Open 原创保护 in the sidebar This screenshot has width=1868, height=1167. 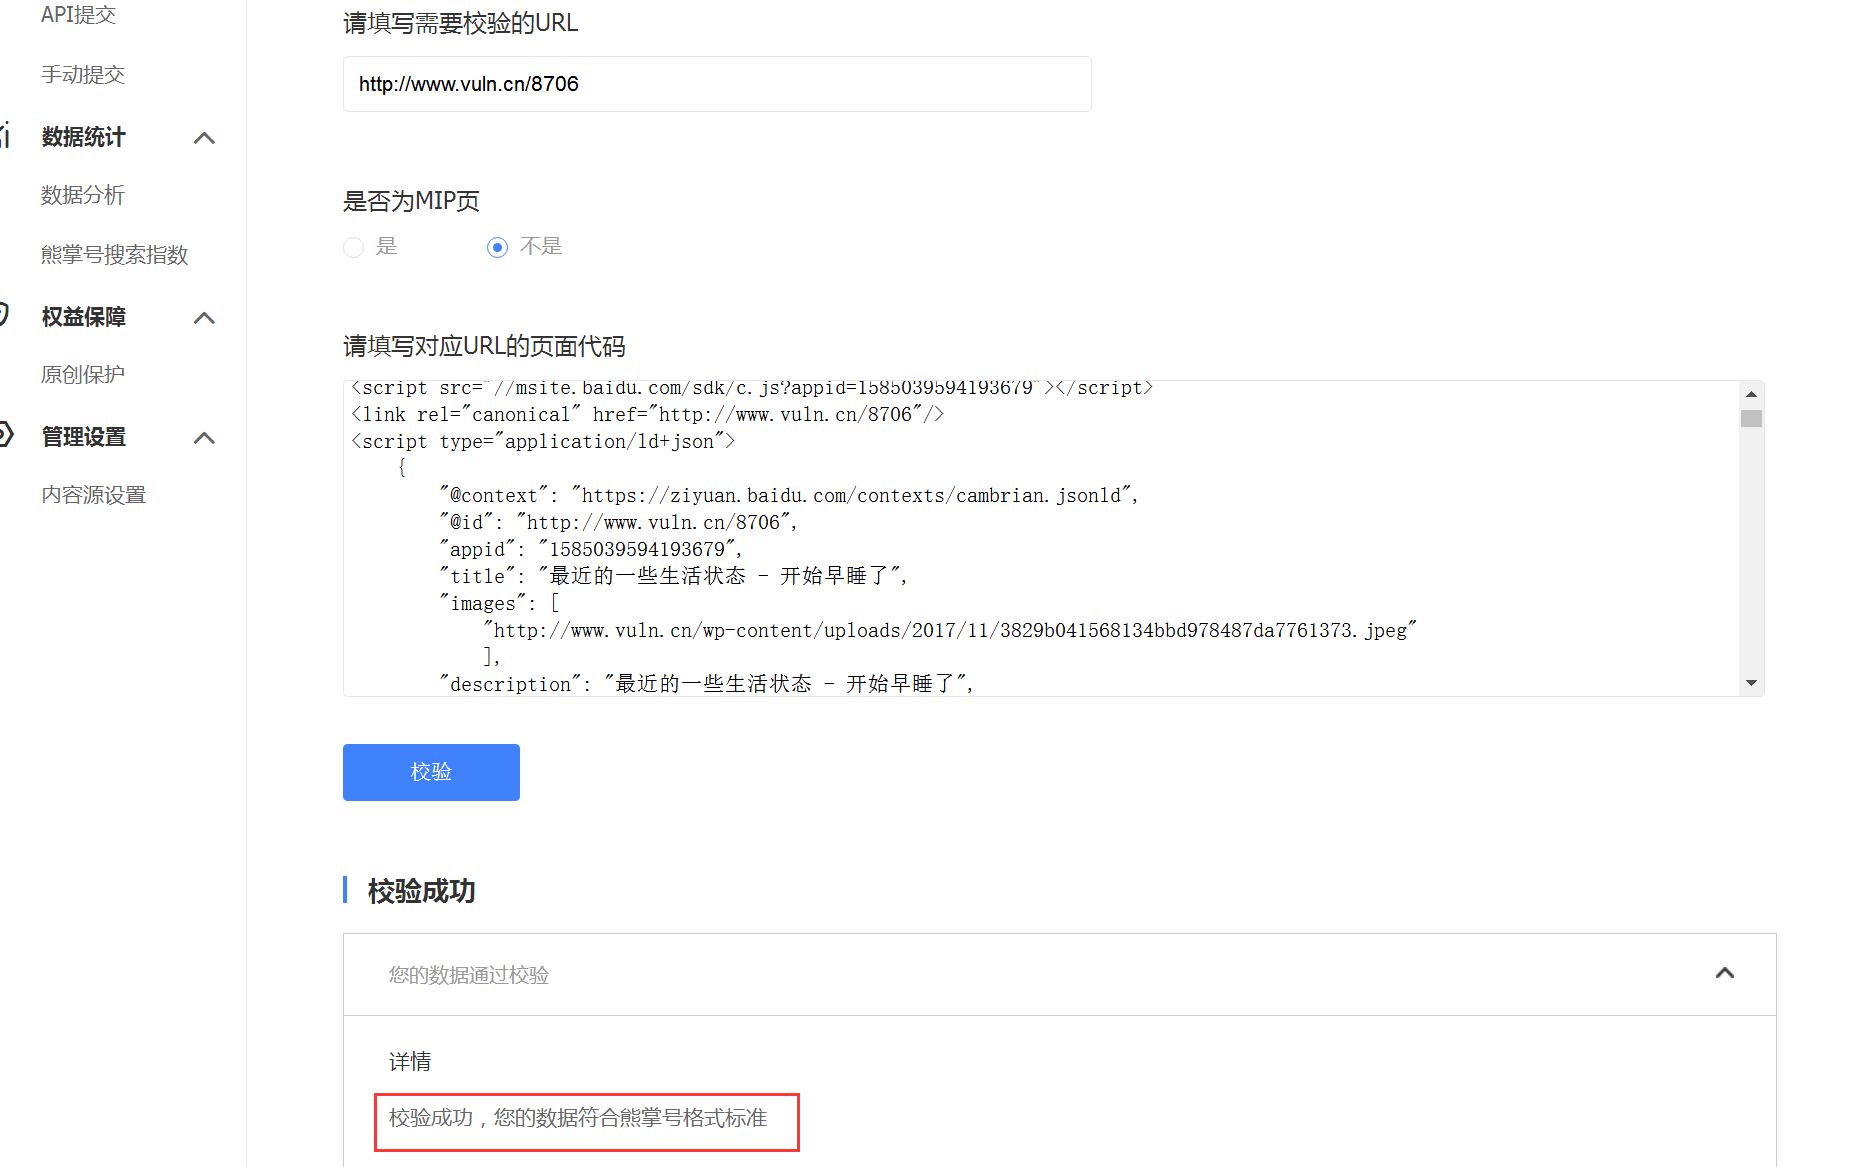click(x=83, y=375)
